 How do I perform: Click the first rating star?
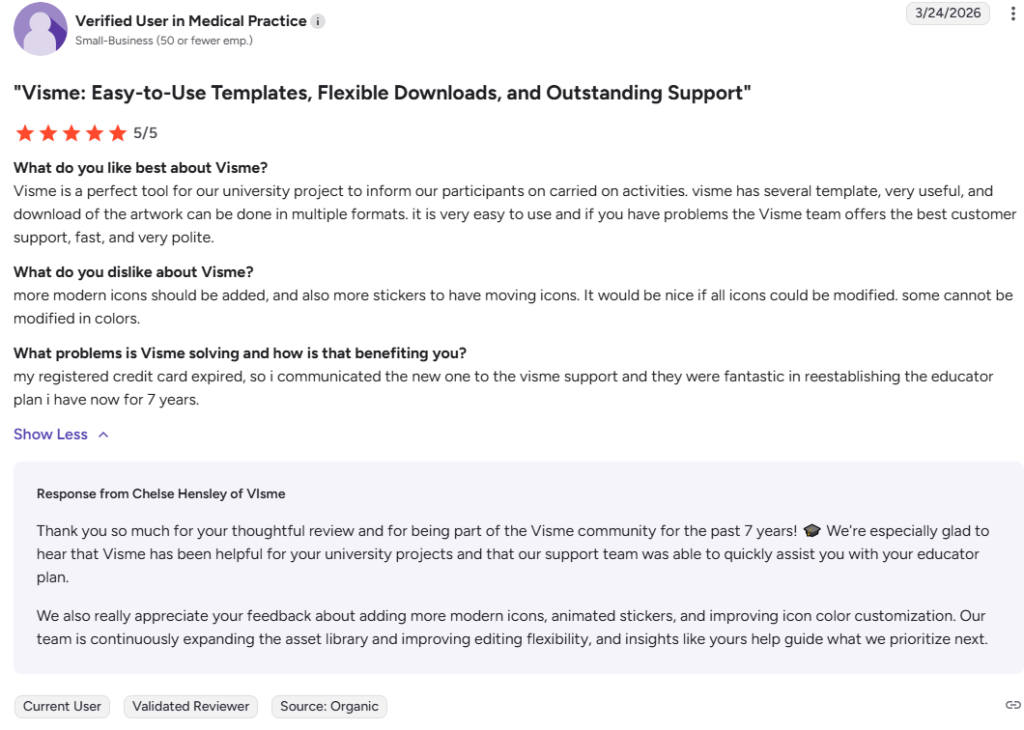pyautogui.click(x=25, y=133)
